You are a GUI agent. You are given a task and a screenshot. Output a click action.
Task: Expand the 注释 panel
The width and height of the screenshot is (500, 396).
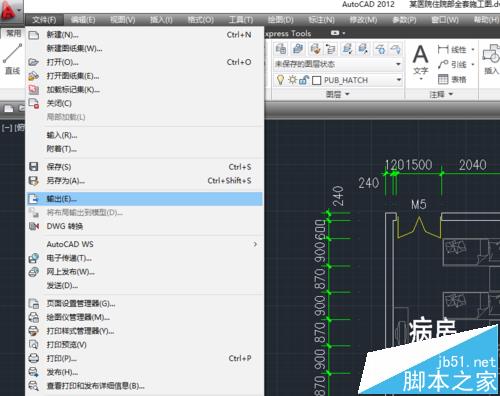click(441, 94)
